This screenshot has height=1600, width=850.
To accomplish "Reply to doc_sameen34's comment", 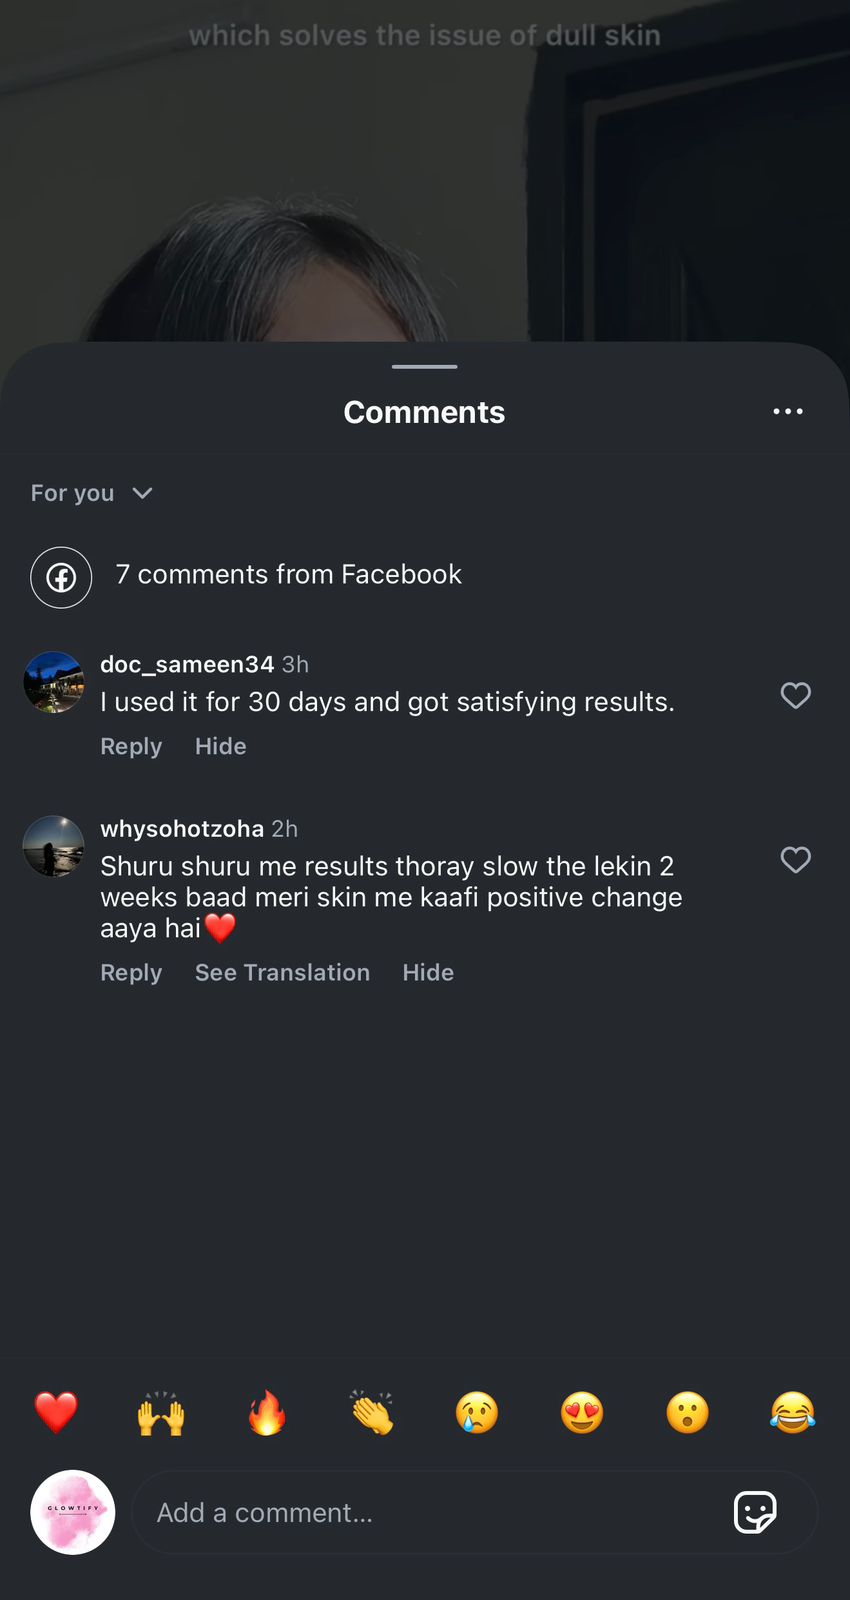I will 131,747.
